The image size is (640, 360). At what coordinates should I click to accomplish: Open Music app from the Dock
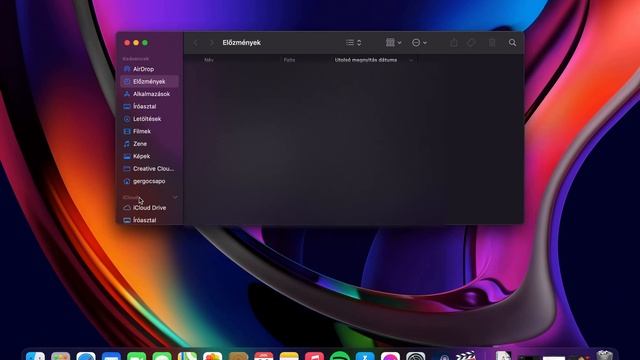coord(314,355)
